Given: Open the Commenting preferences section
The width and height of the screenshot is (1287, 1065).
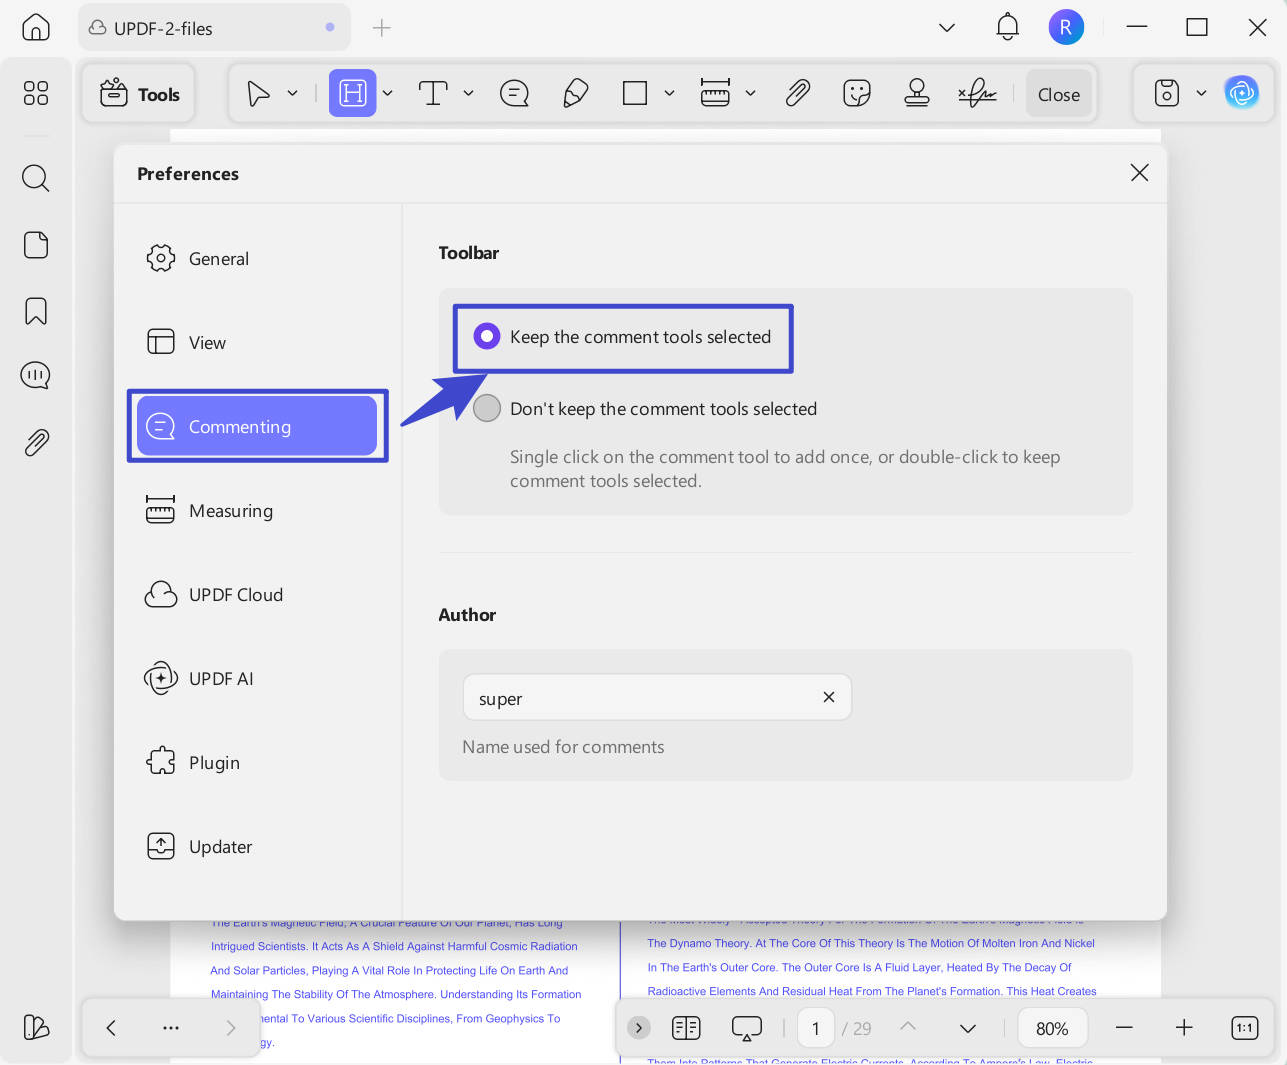Looking at the screenshot, I should pos(257,426).
